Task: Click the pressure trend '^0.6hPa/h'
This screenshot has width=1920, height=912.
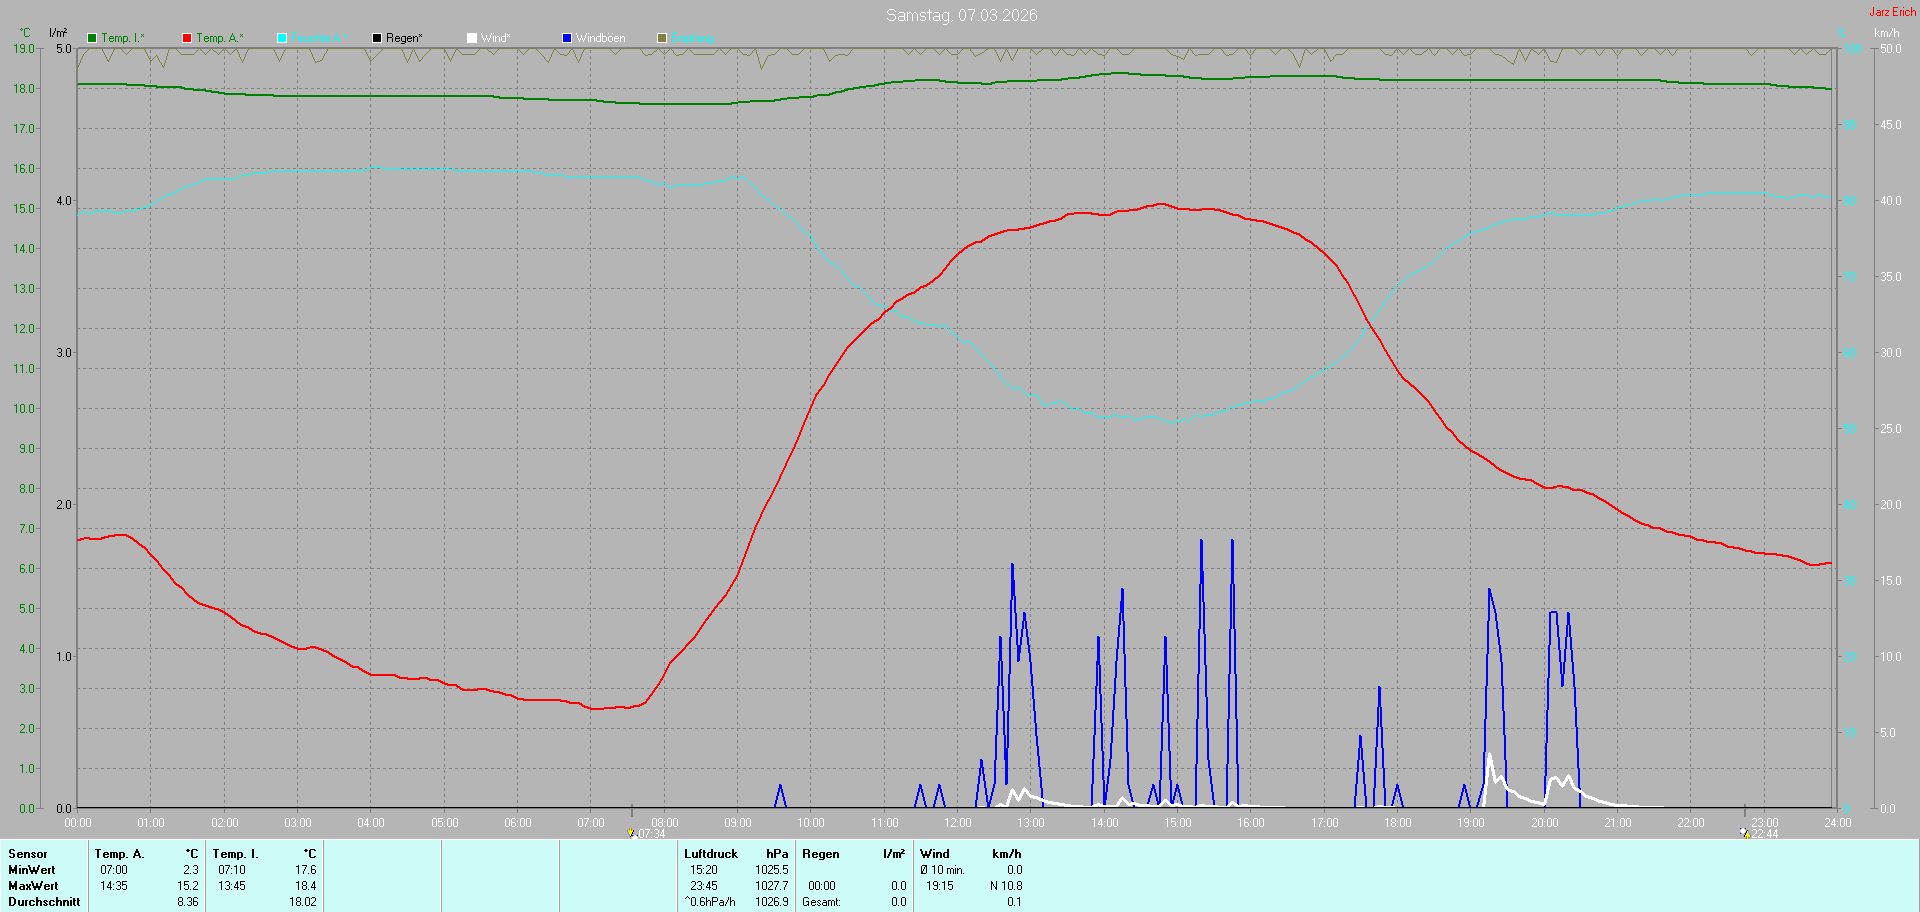Action: tap(710, 902)
